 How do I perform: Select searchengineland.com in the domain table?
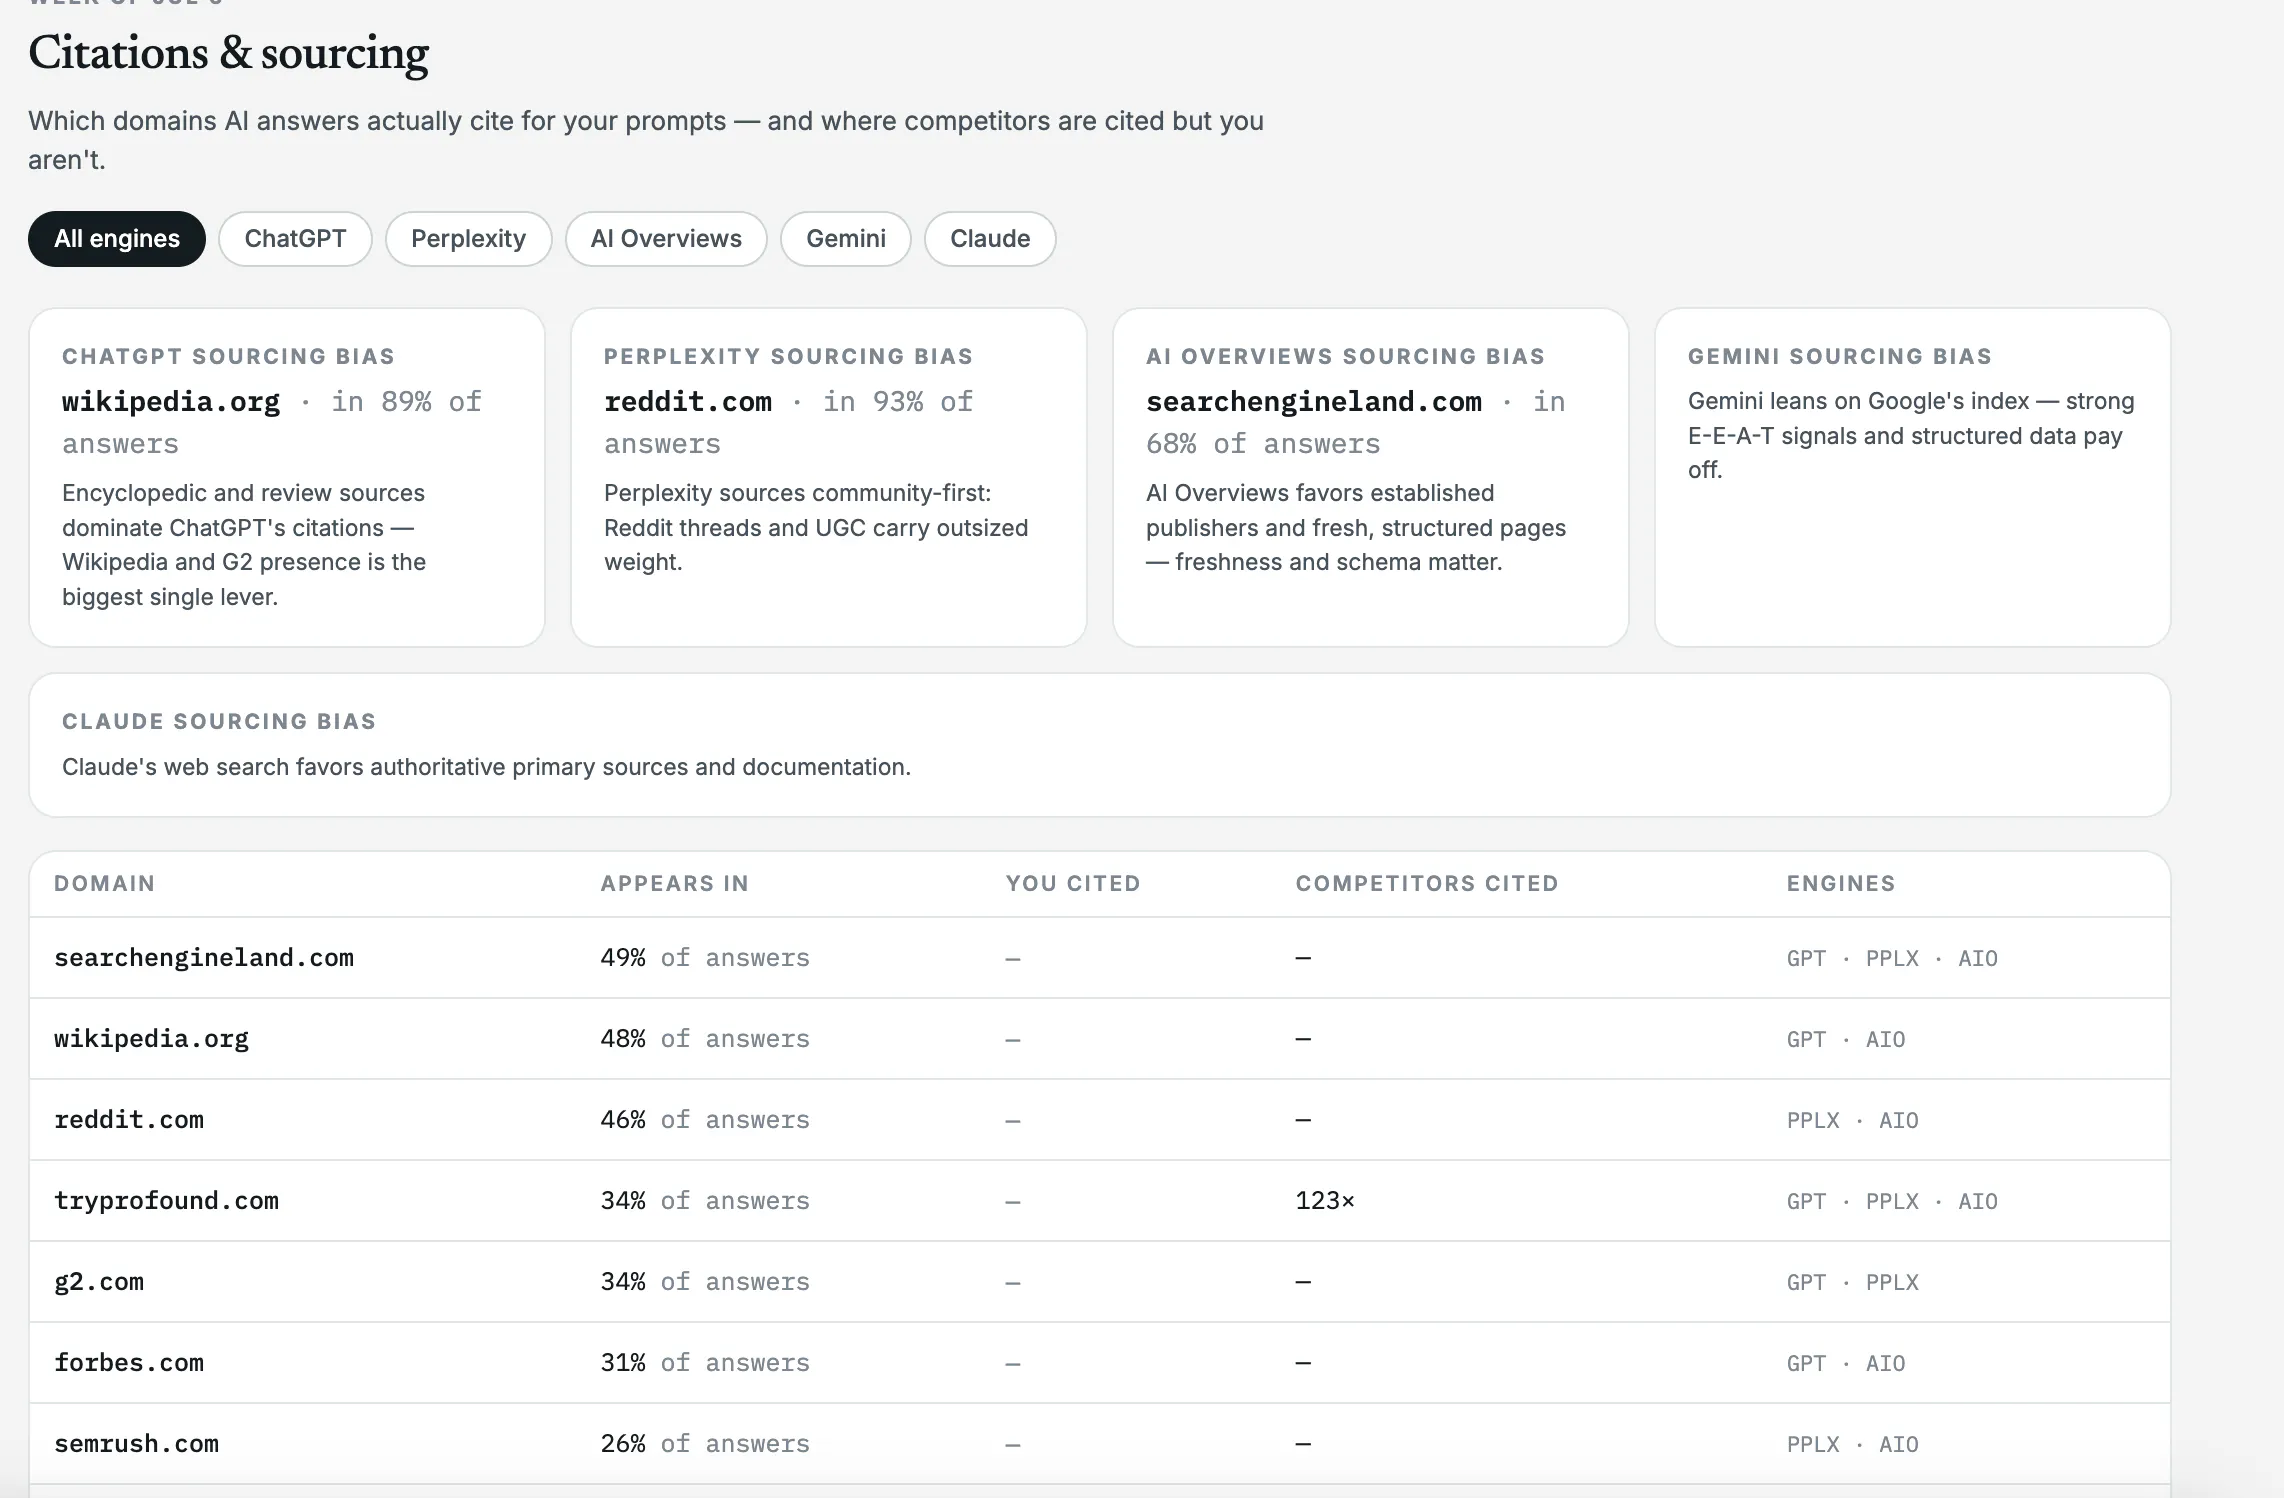point(204,958)
